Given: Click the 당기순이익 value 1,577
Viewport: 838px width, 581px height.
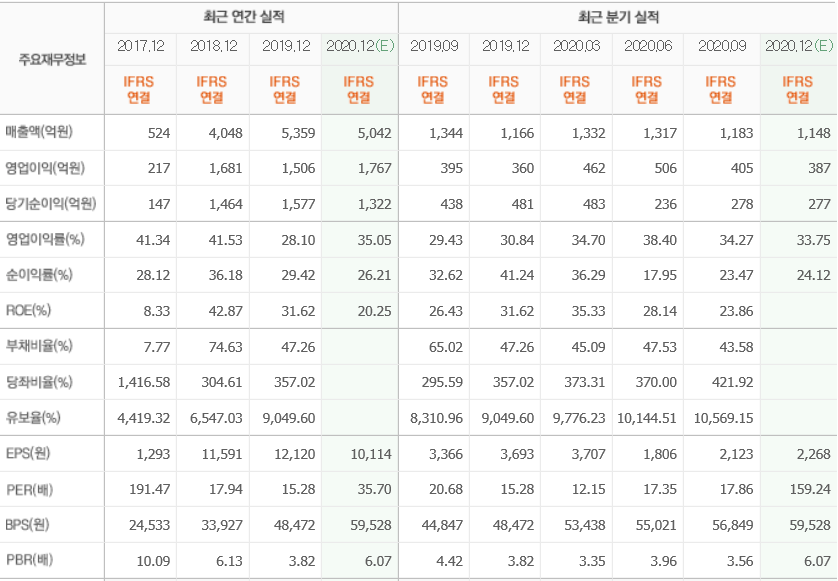Looking at the screenshot, I should (x=298, y=204).
